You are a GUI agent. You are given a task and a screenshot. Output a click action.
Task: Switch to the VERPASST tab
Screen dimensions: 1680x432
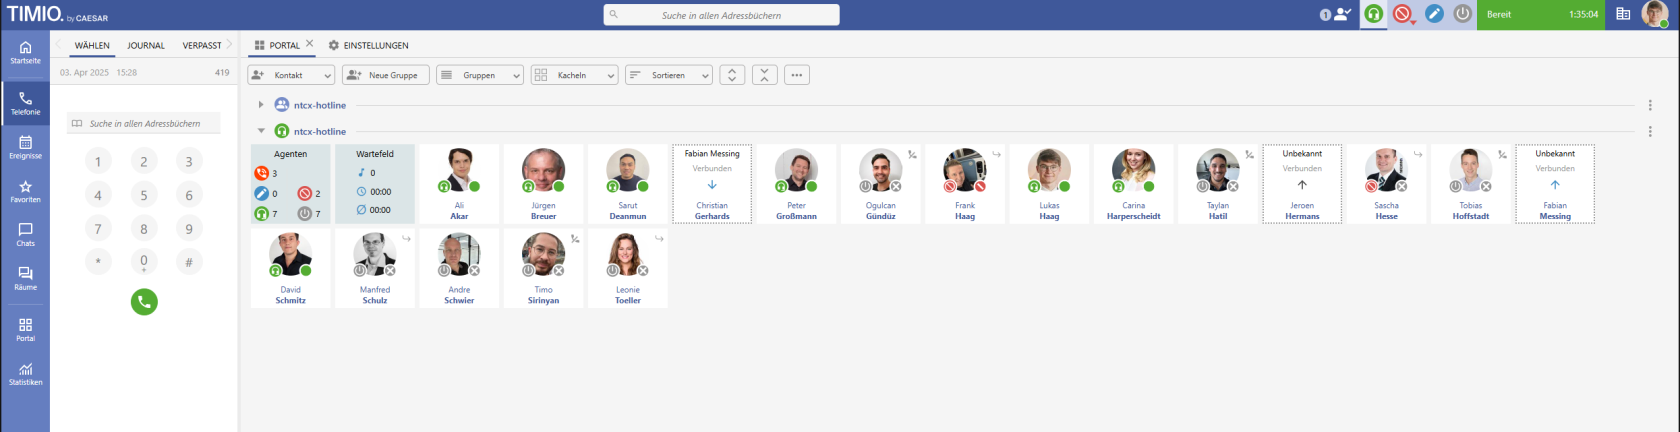pyautogui.click(x=202, y=45)
